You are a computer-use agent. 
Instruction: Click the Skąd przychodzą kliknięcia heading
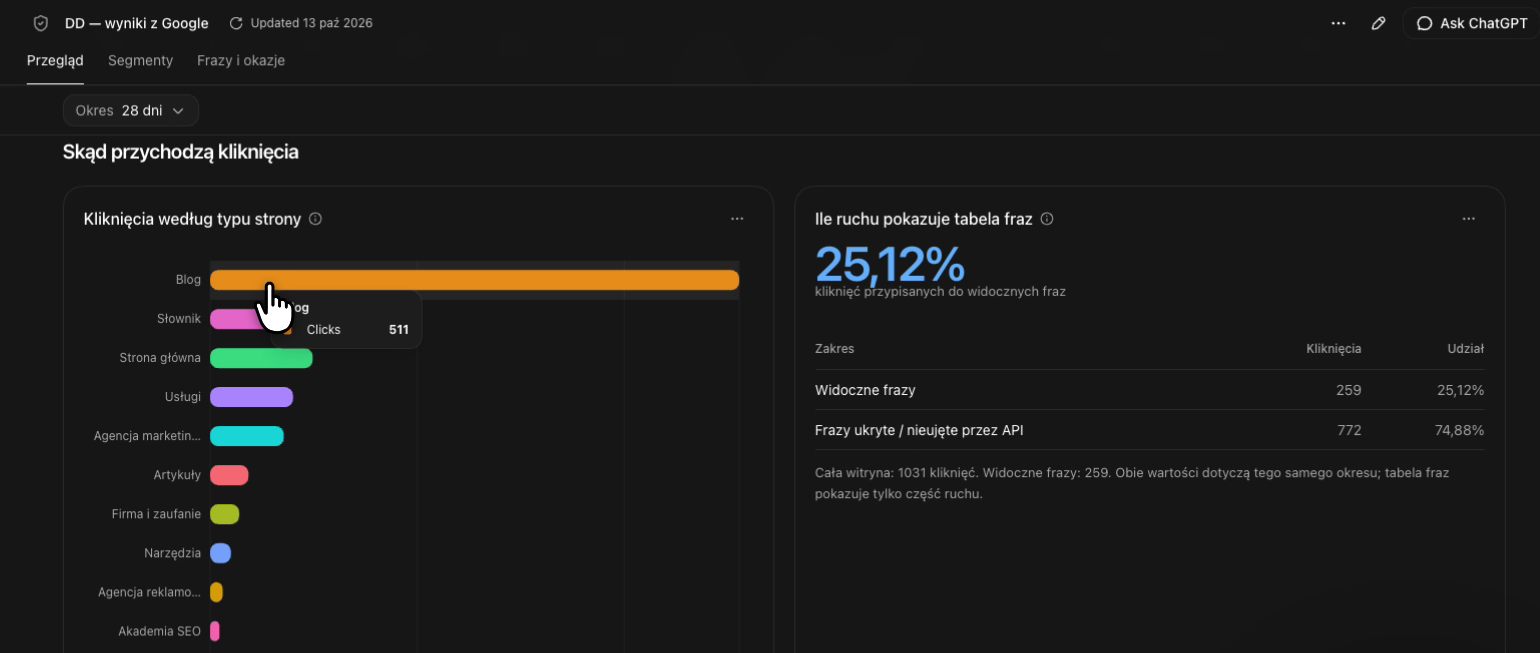click(181, 152)
